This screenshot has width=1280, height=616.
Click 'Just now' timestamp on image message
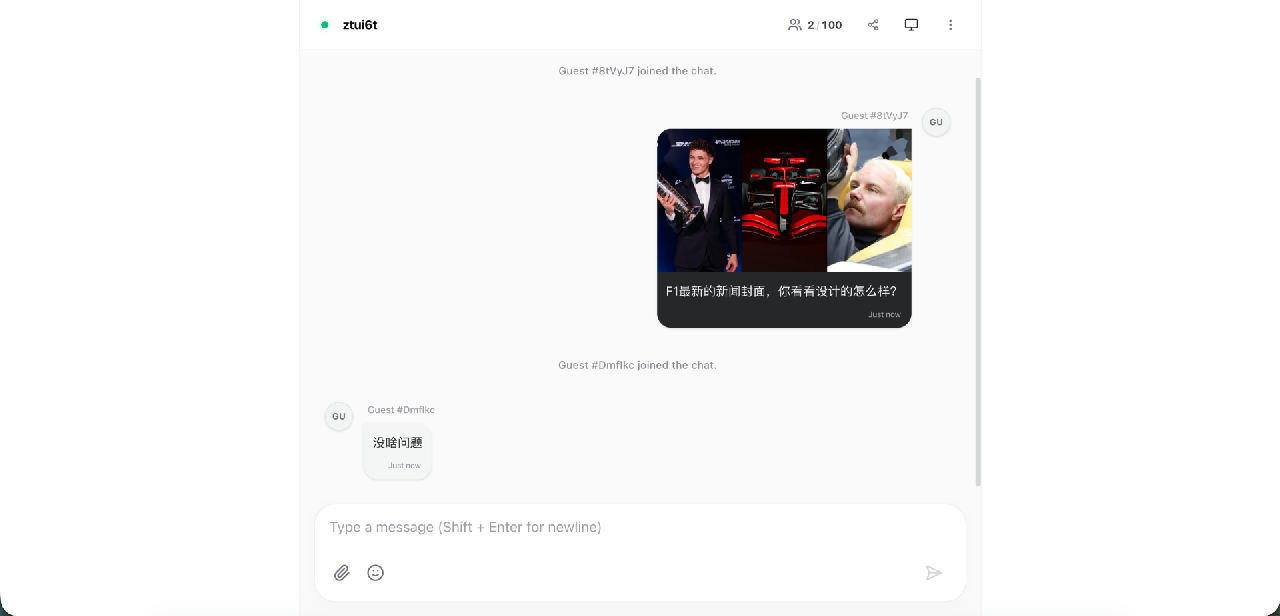point(884,315)
